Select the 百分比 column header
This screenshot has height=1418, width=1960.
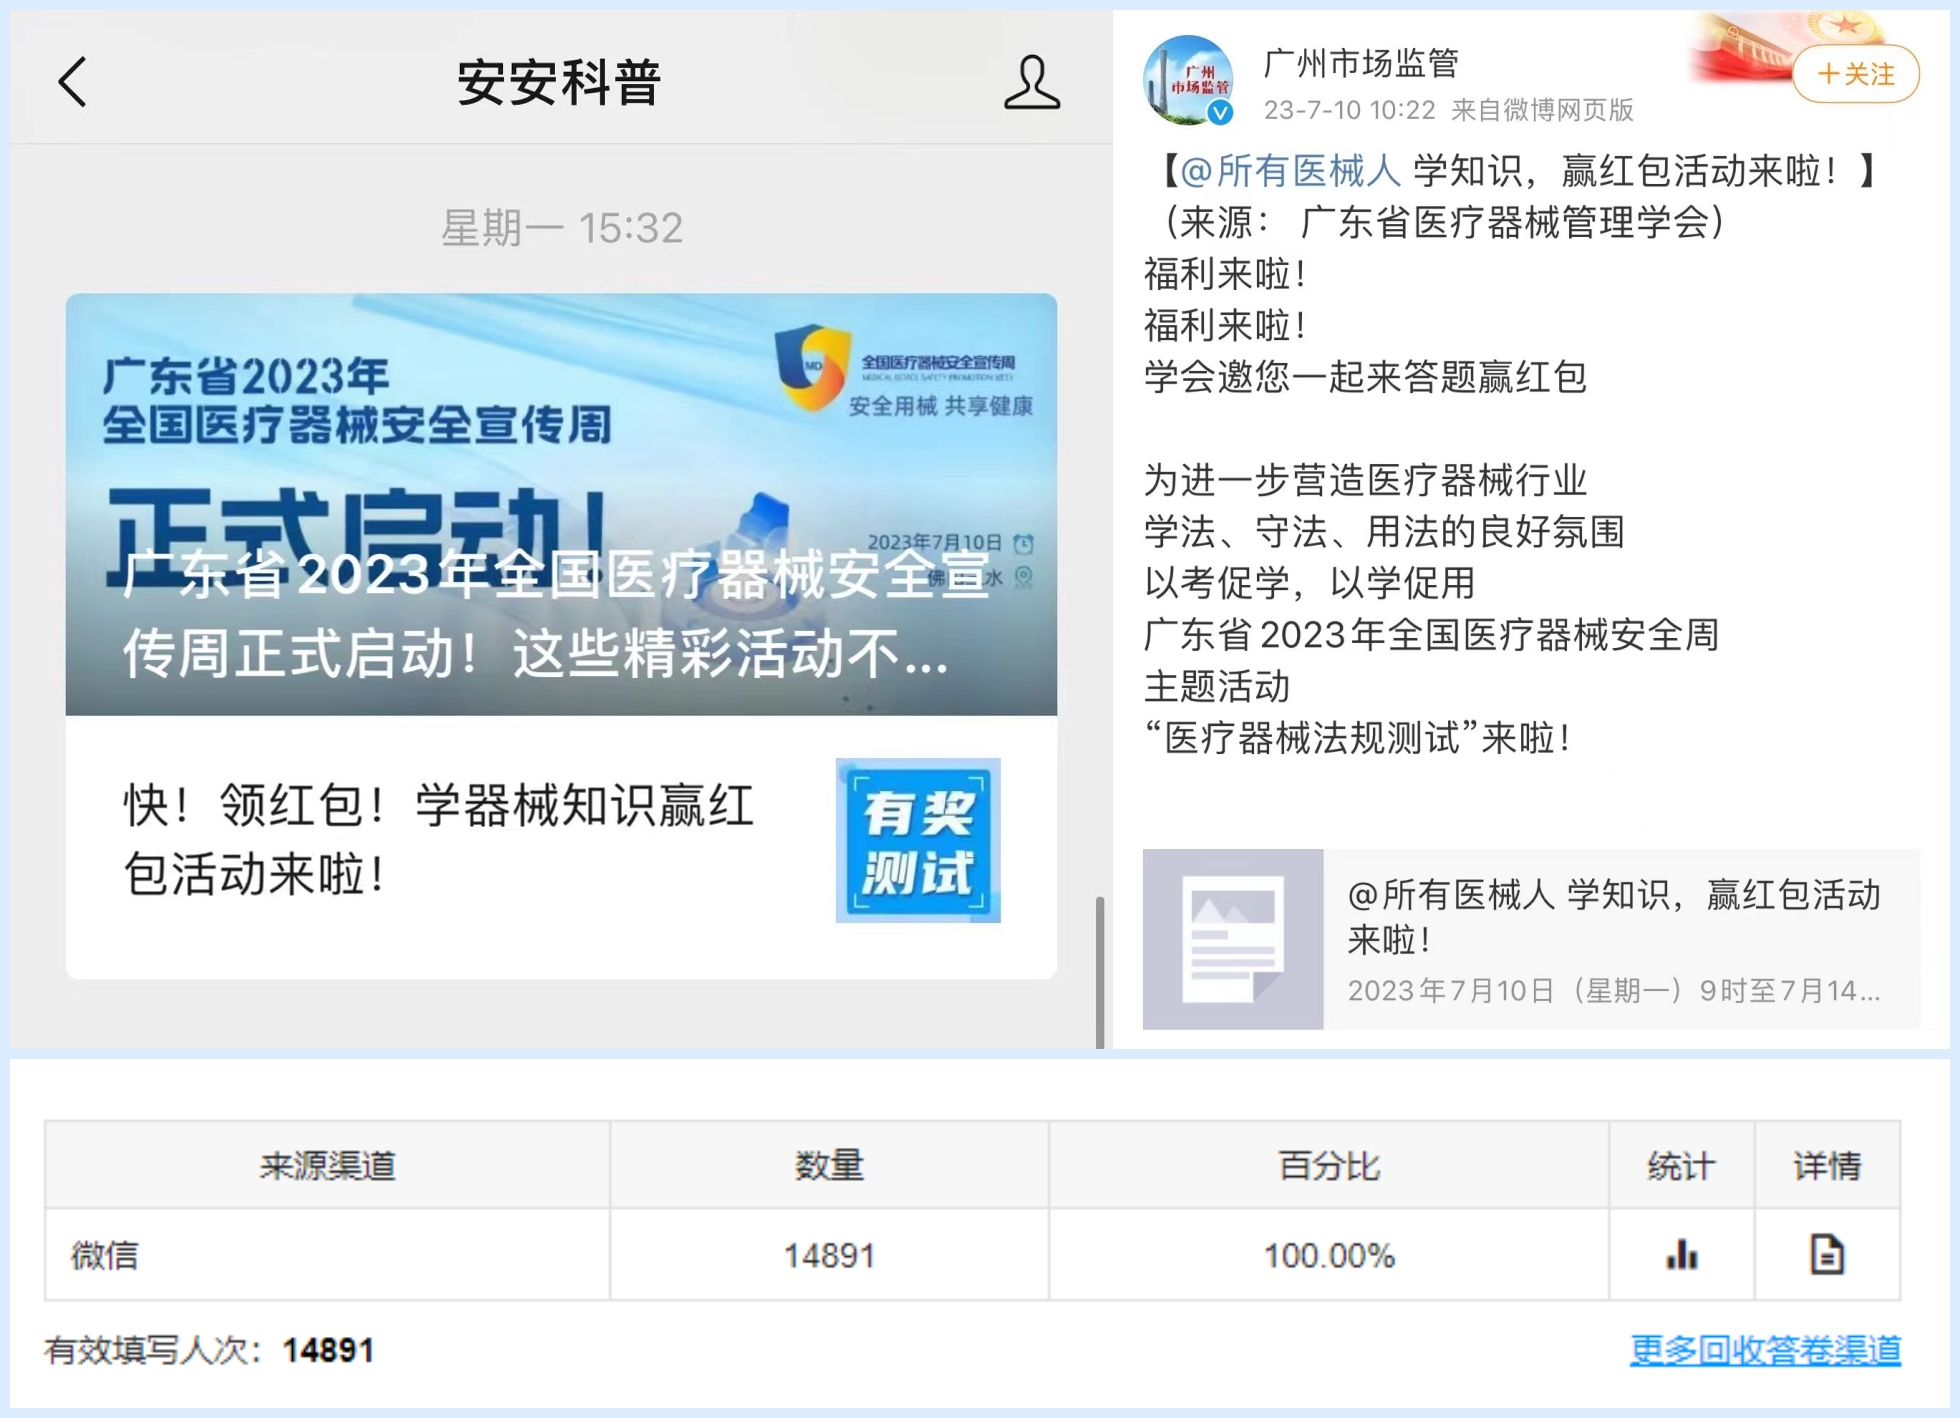click(1329, 1165)
